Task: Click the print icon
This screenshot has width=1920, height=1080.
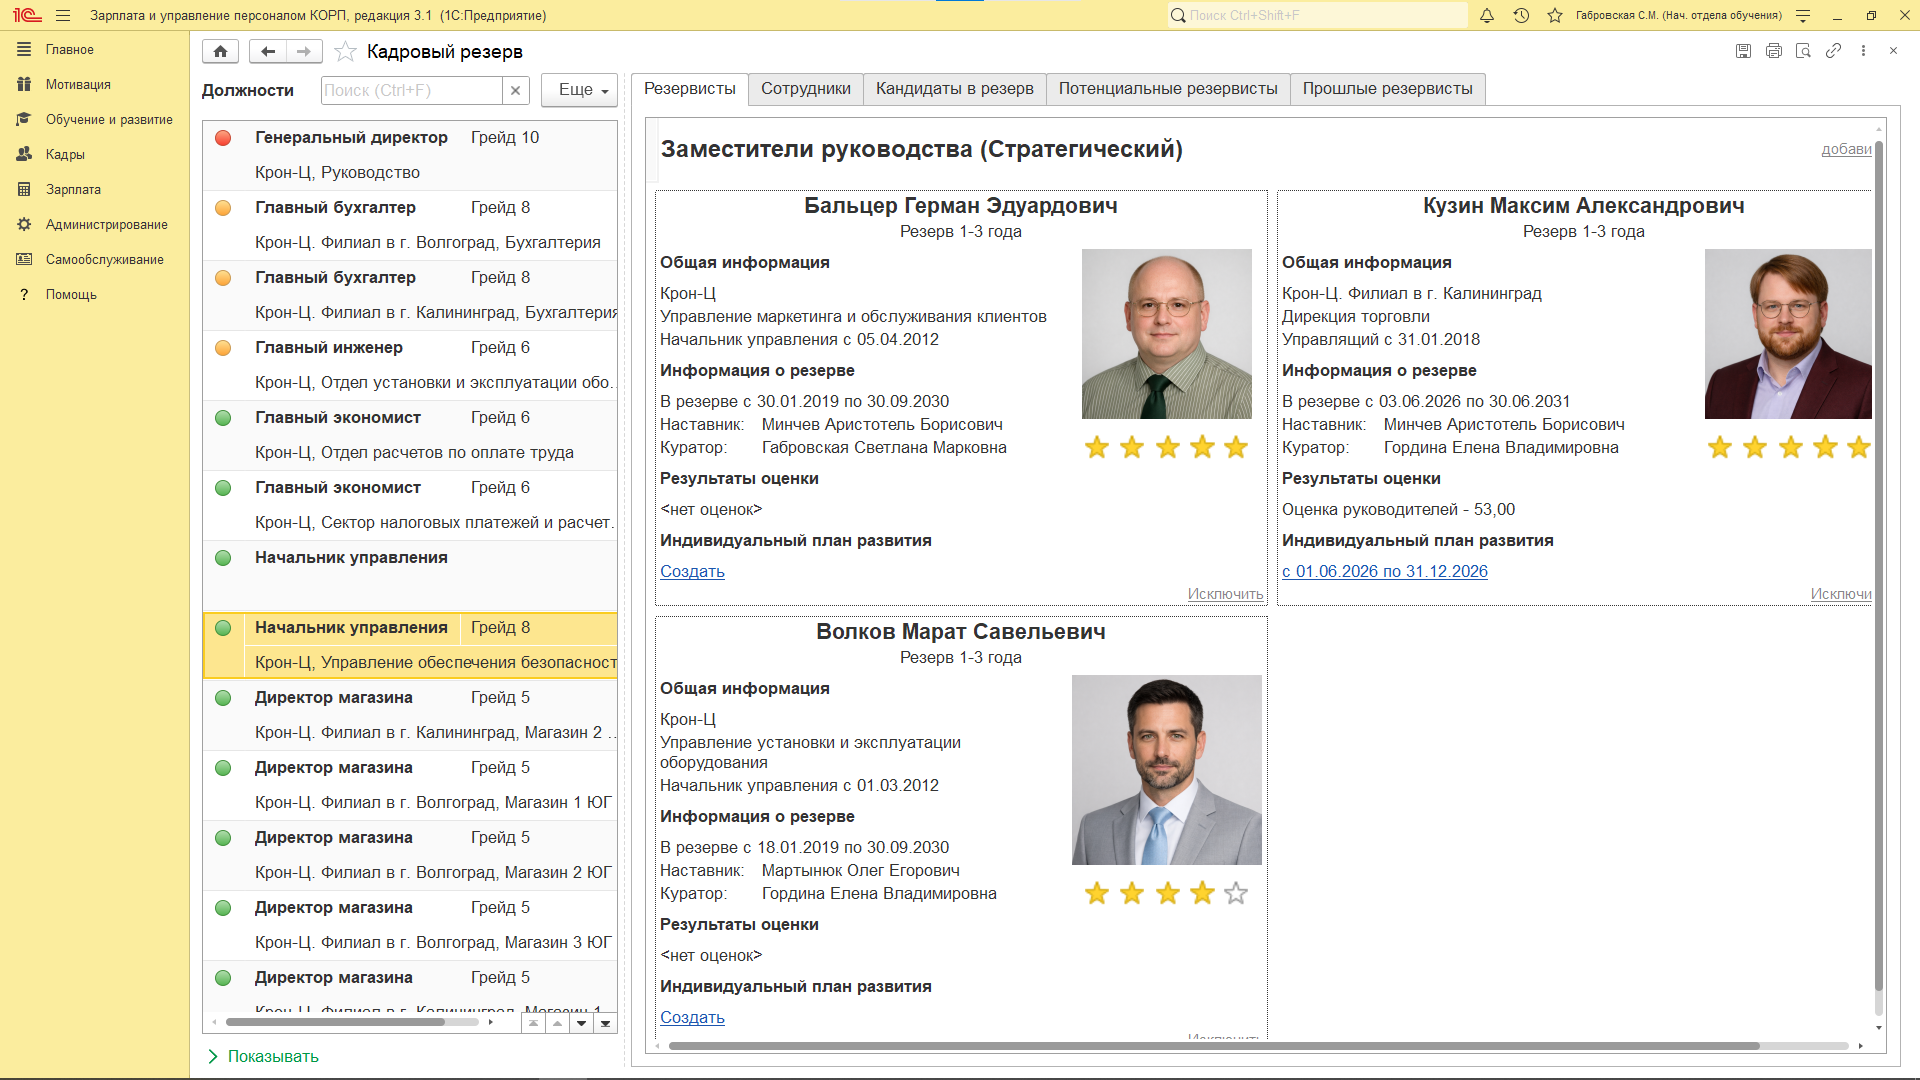Action: point(1773,51)
